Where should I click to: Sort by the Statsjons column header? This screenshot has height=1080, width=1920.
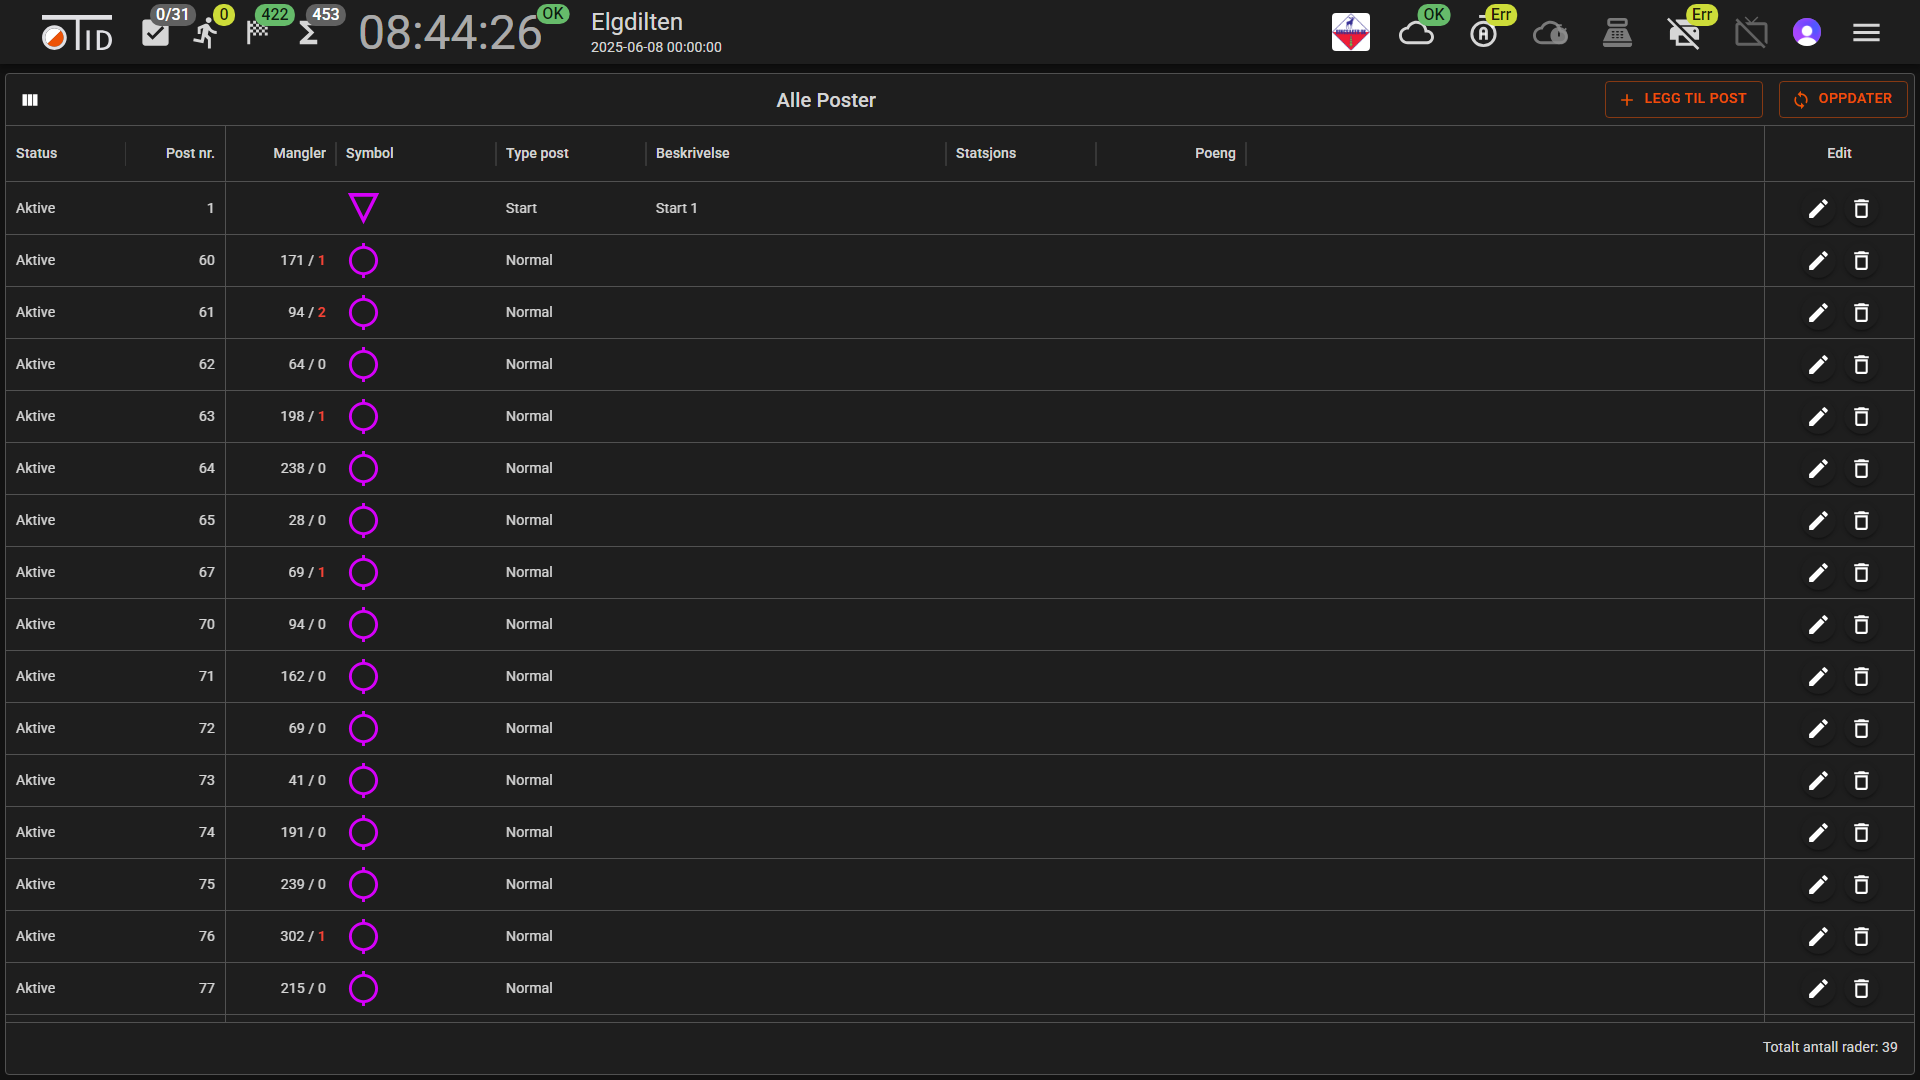pos(985,153)
